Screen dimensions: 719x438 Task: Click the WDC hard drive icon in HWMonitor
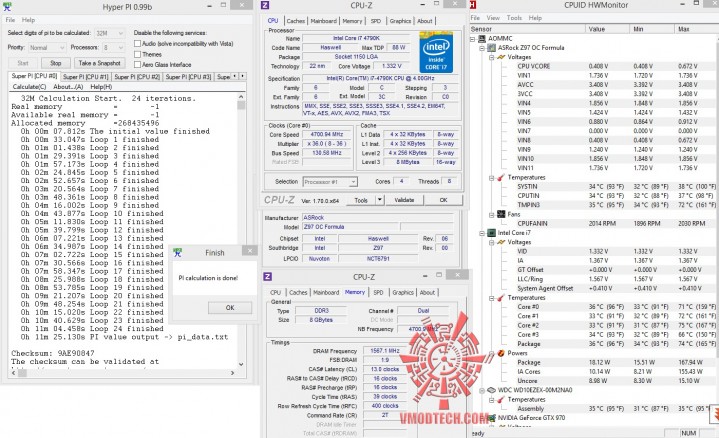point(491,390)
